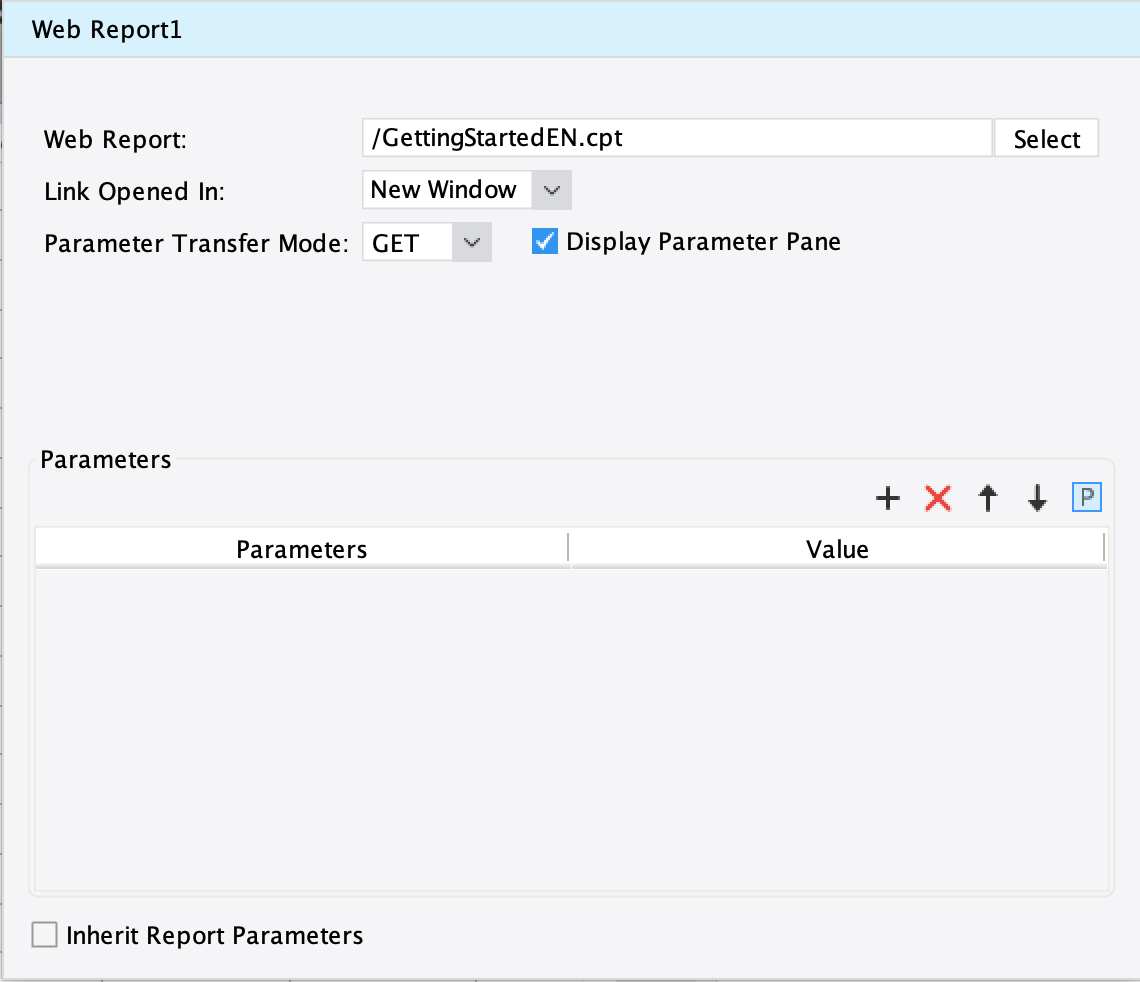Delete parameter using the red X icon
The image size is (1140, 982).
(938, 499)
